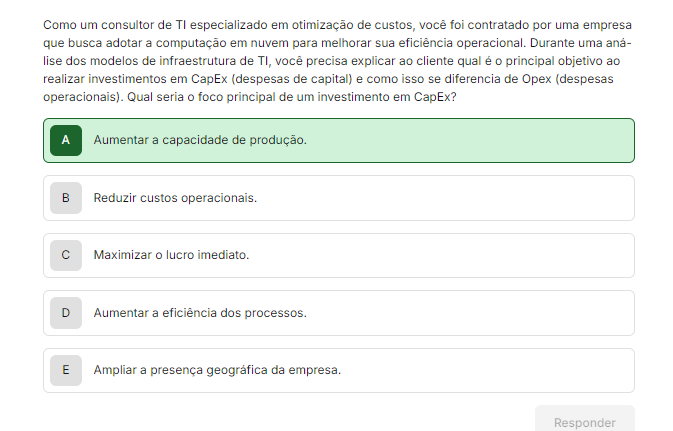Click the letter C badge

tap(65, 255)
